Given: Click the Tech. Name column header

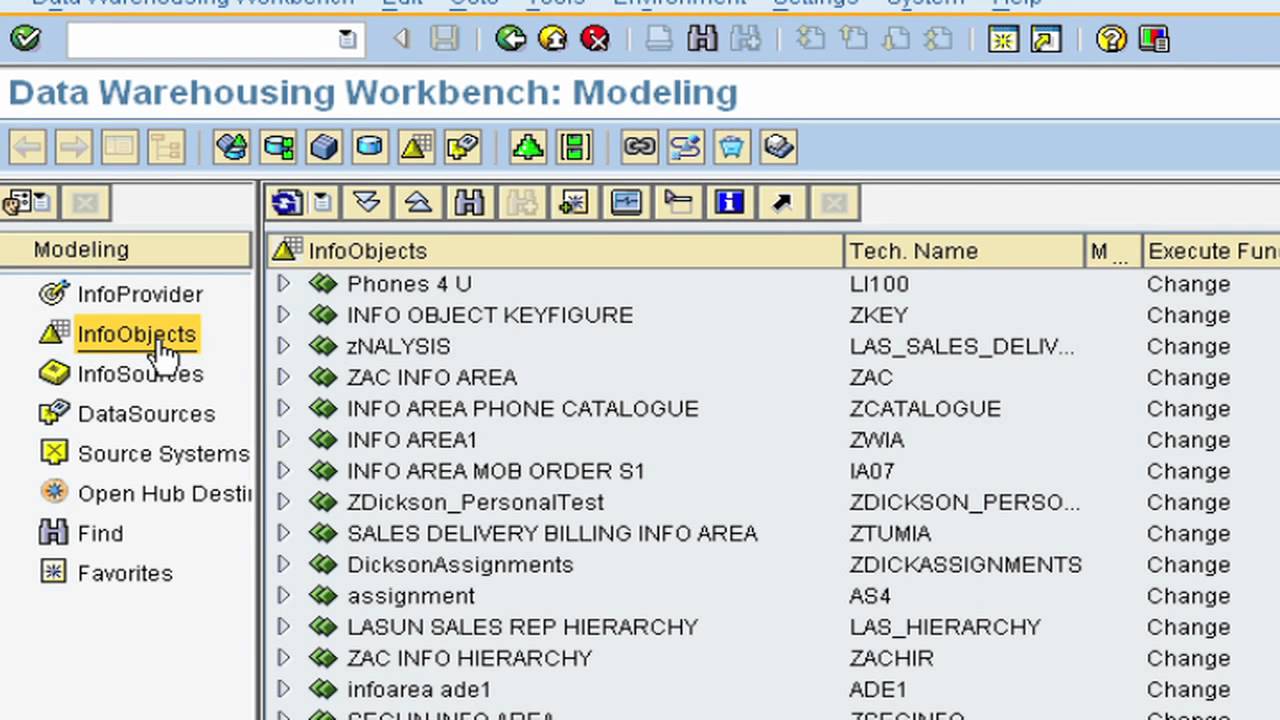Looking at the screenshot, I should 964,251.
